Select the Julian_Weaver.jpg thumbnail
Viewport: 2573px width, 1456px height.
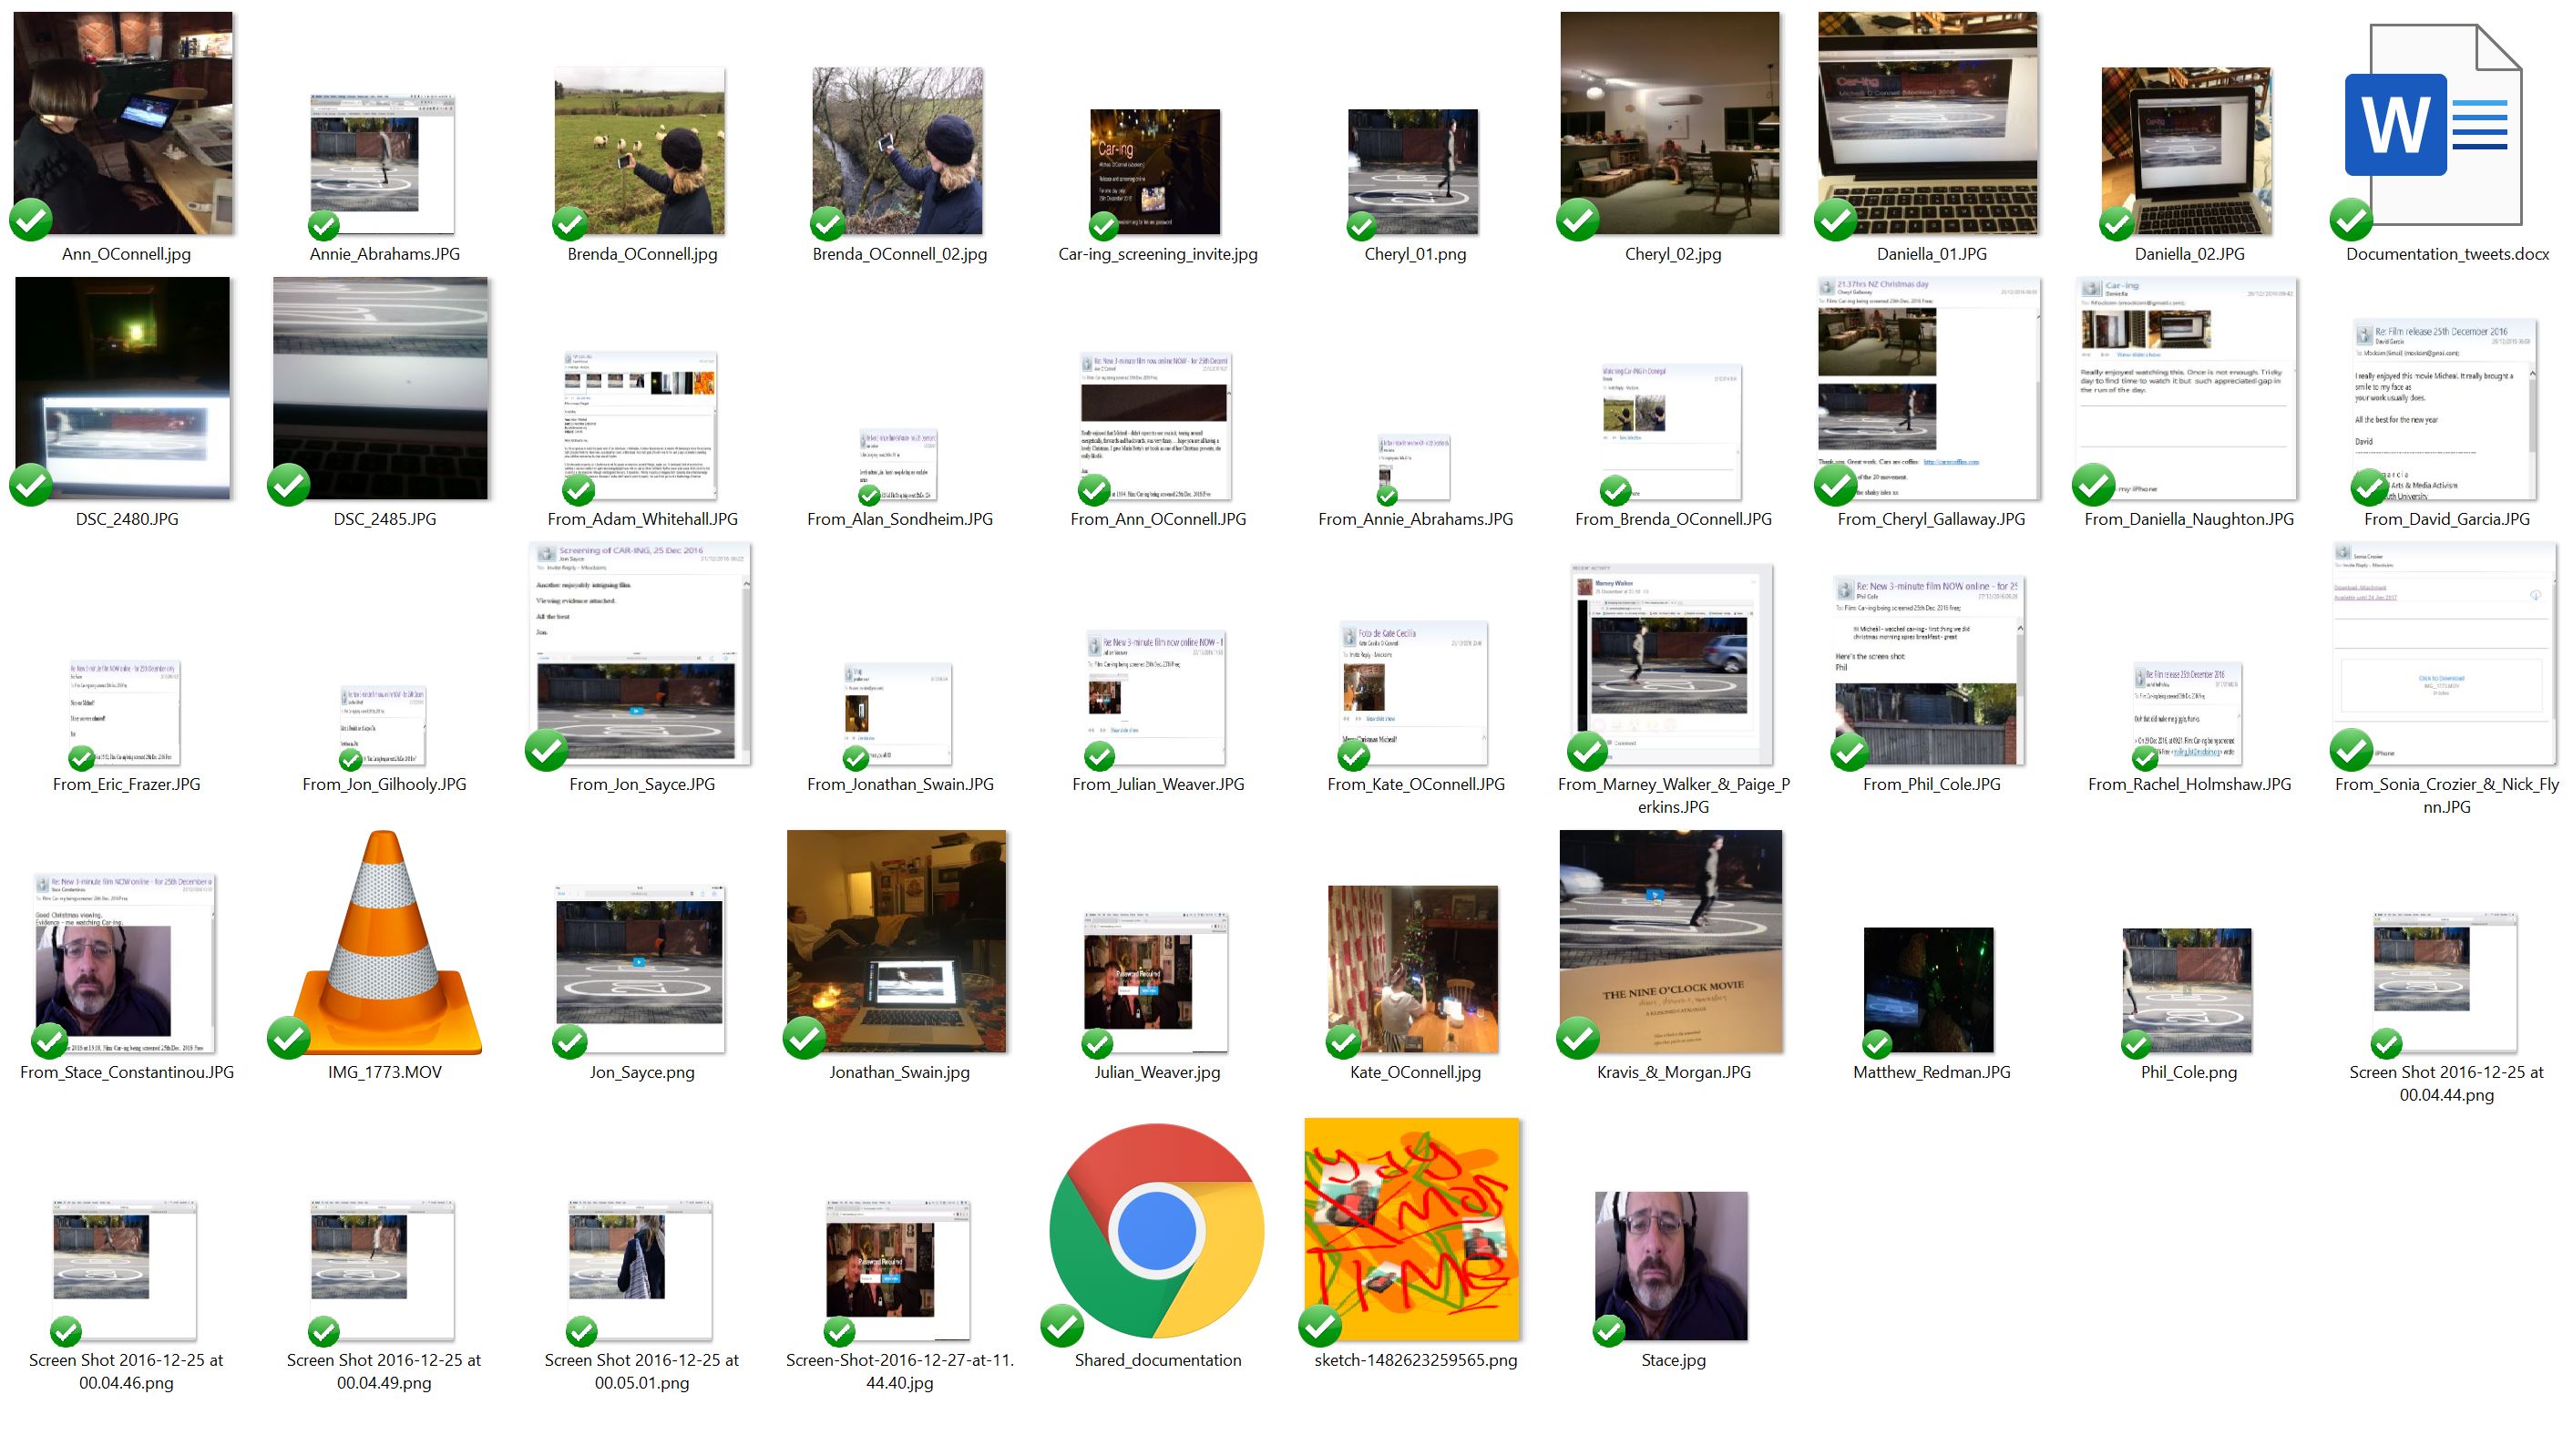[1155, 982]
